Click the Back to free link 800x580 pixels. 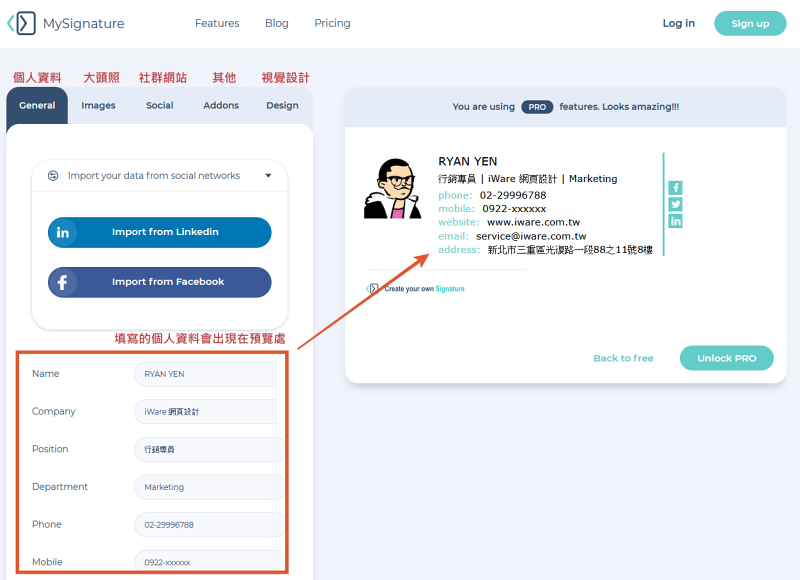623,359
